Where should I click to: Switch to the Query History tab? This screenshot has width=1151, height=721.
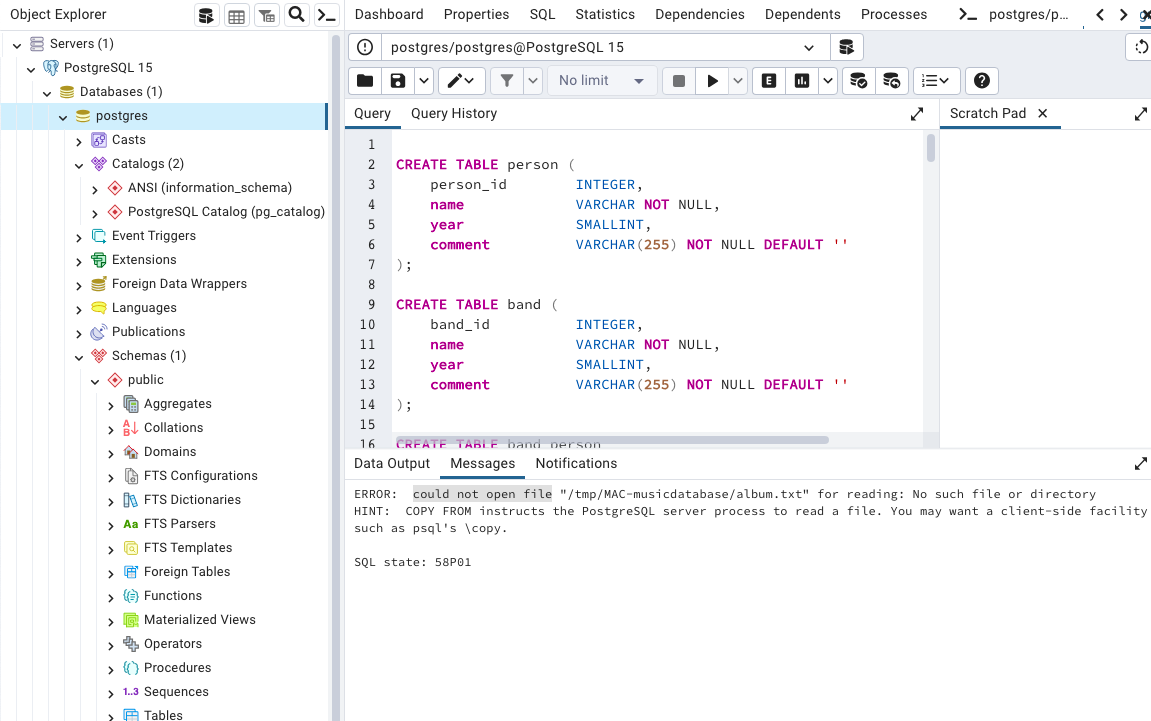click(x=453, y=113)
